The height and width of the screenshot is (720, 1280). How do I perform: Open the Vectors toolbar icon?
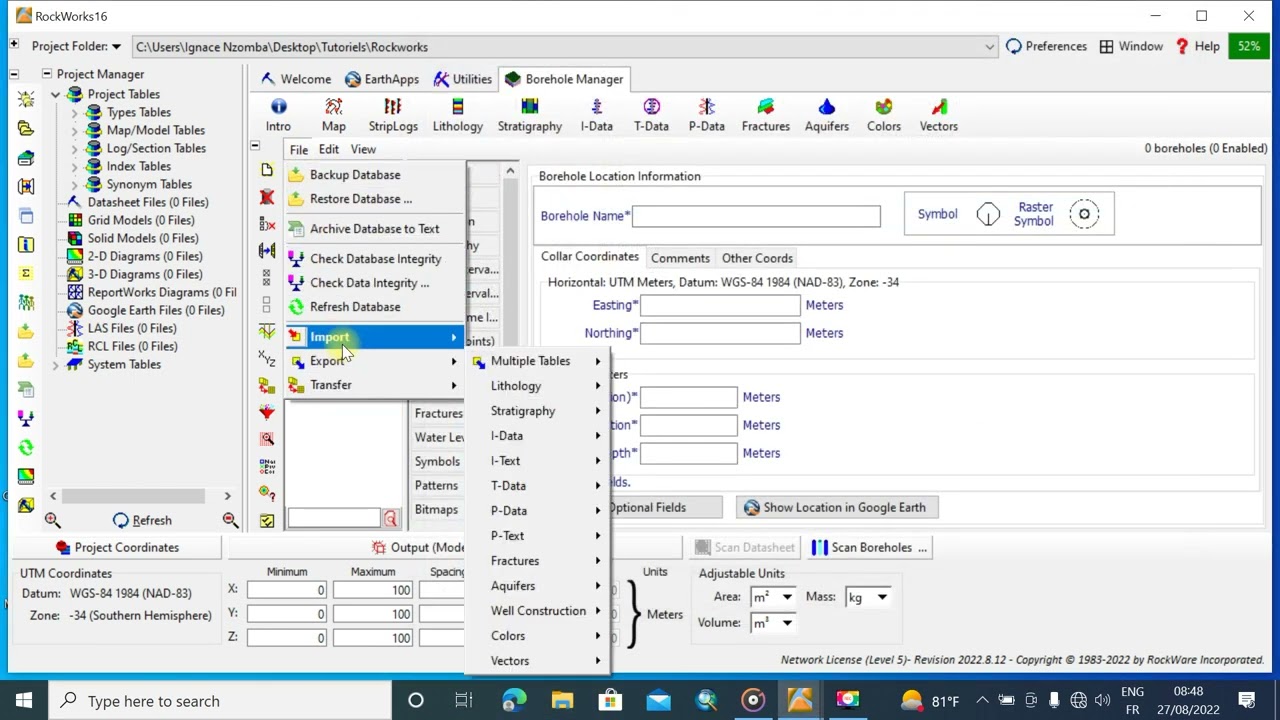pyautogui.click(x=938, y=114)
